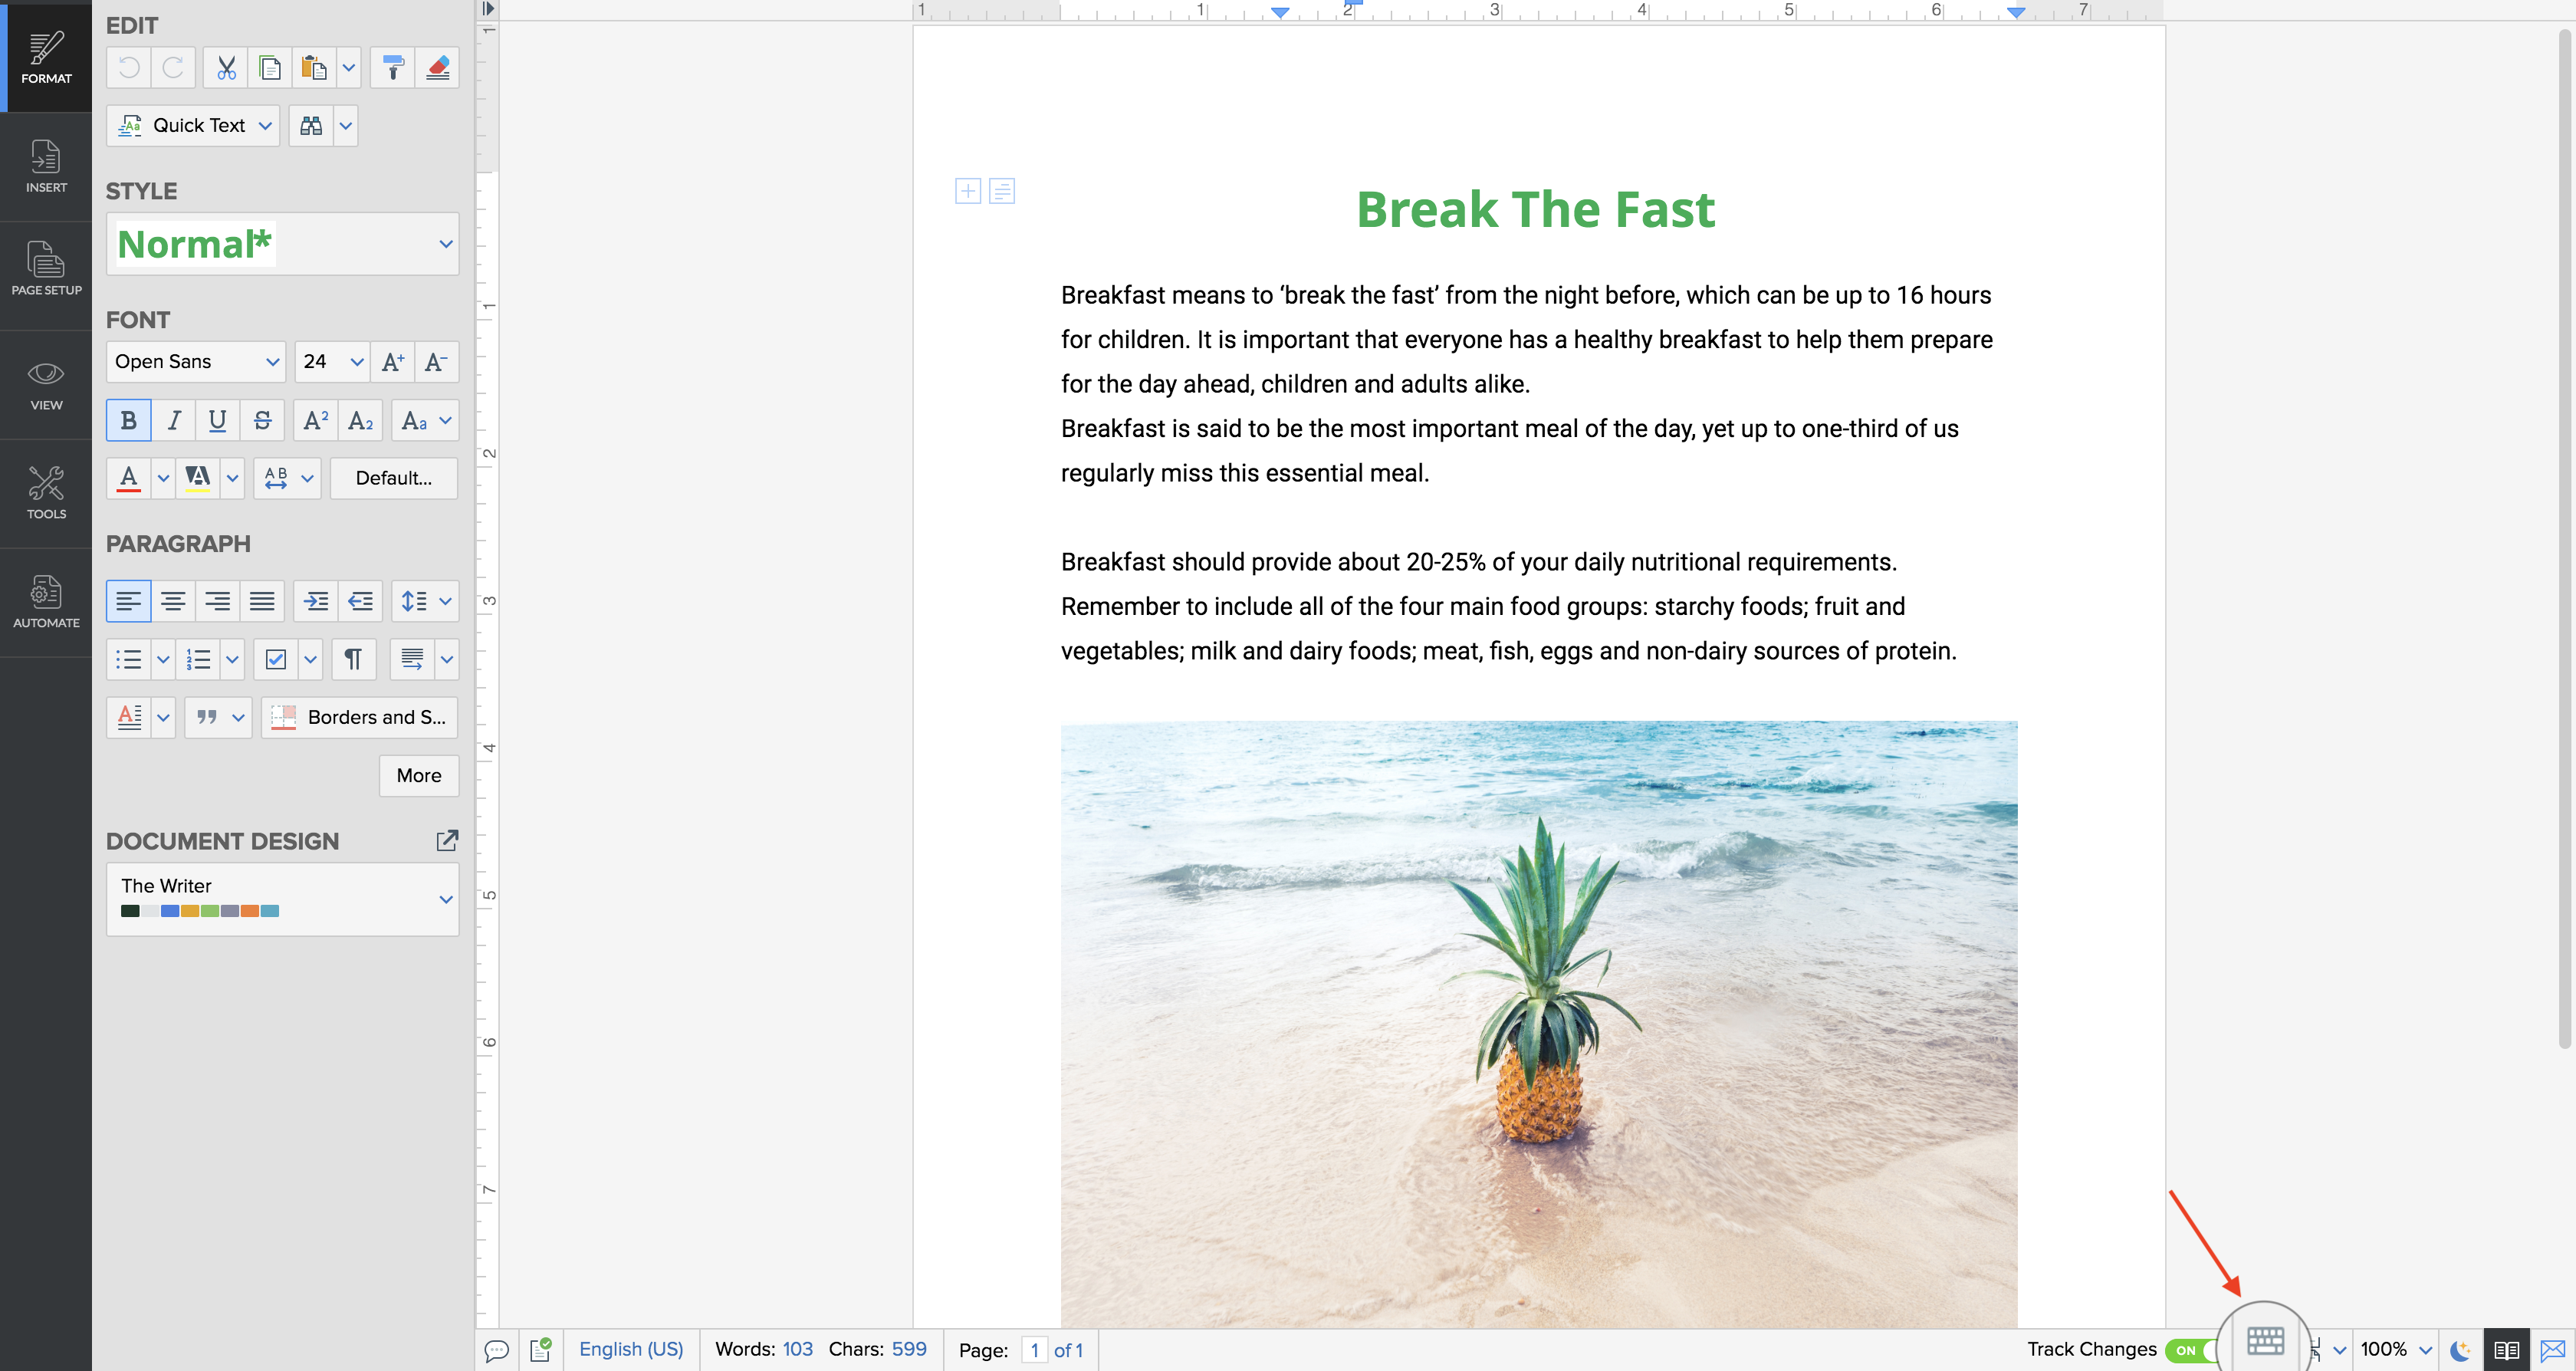Show paragraph marks pilcrow icon
The width and height of the screenshot is (2576, 1371).
tap(353, 659)
